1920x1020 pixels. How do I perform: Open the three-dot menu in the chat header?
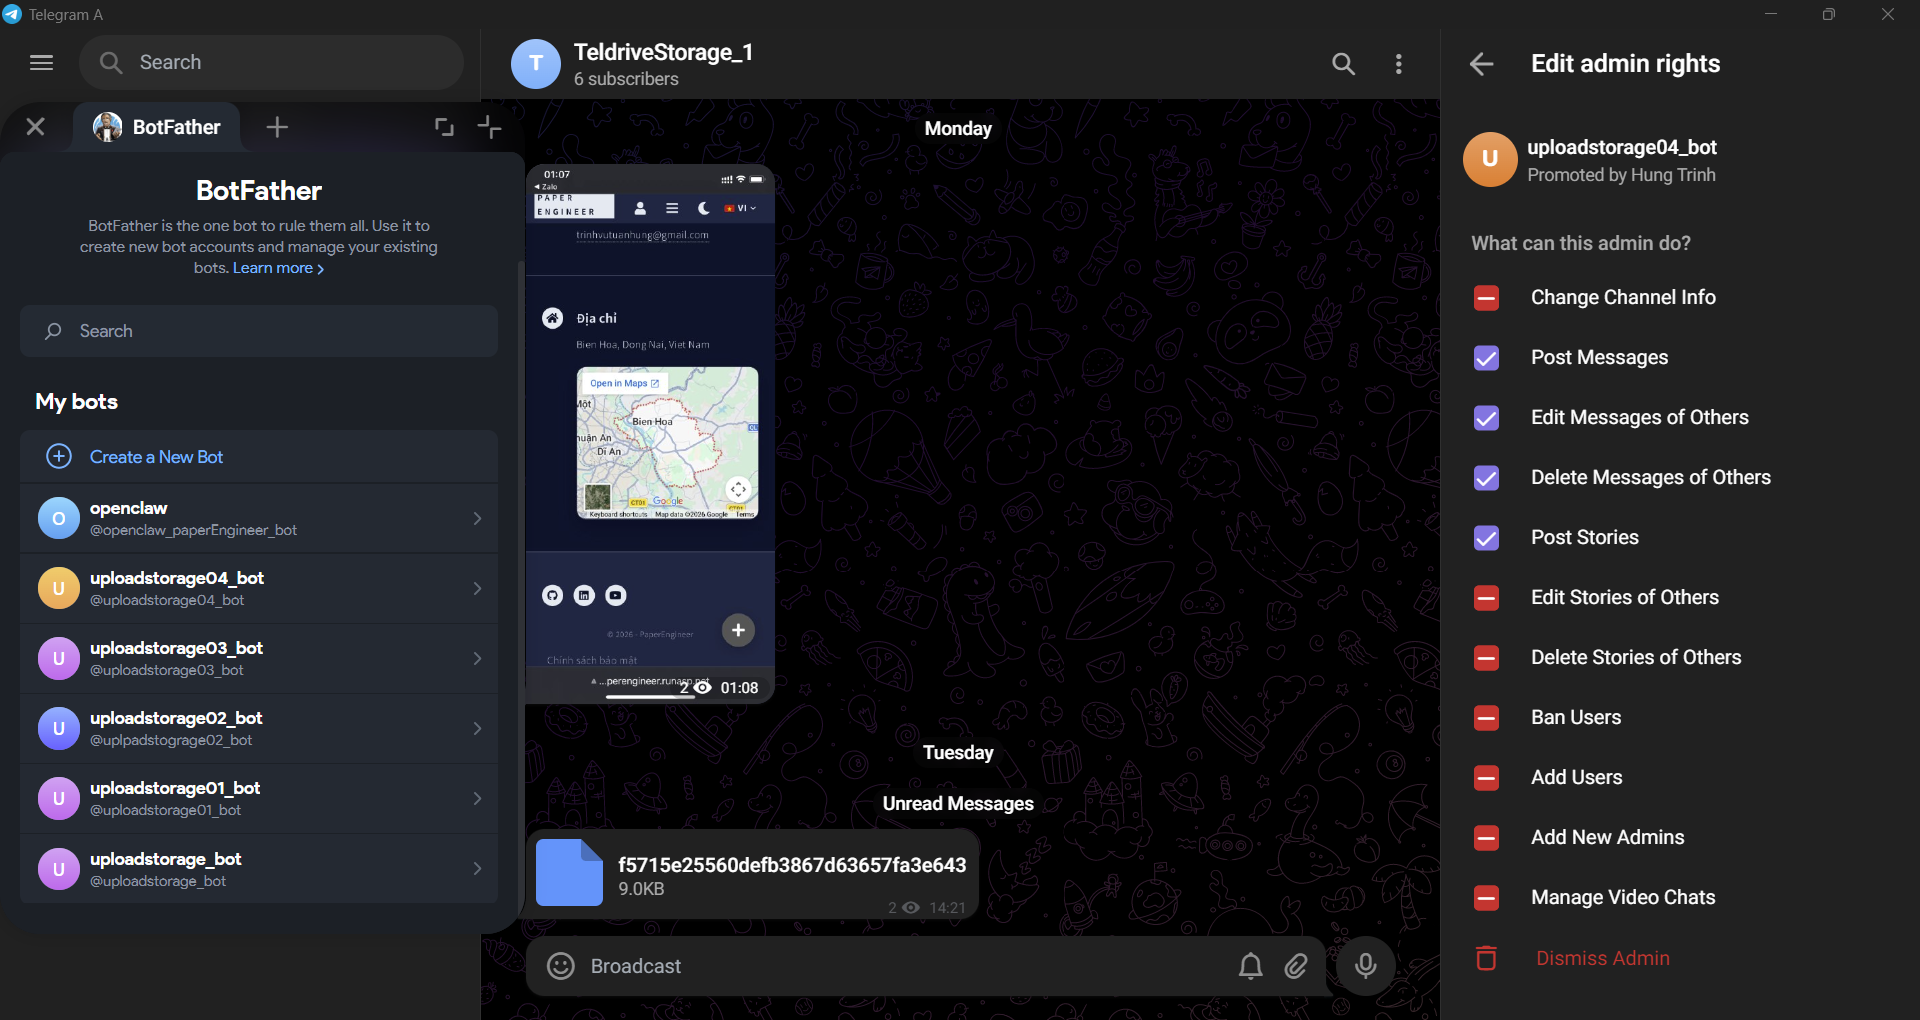click(1398, 63)
